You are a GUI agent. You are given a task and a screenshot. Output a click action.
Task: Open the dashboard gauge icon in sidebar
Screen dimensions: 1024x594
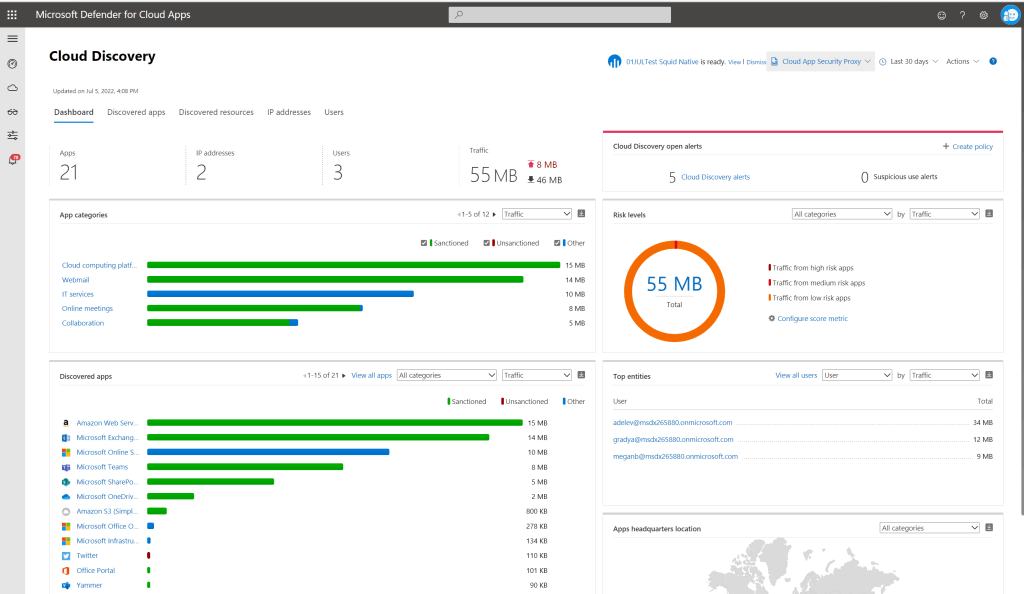click(12, 63)
